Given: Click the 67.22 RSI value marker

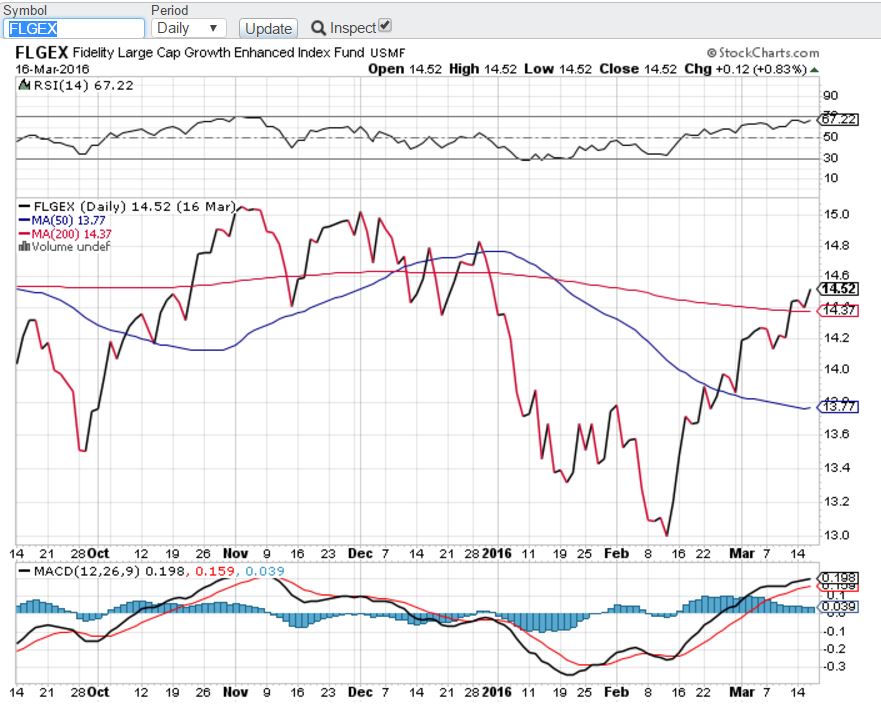Looking at the screenshot, I should pyautogui.click(x=838, y=119).
